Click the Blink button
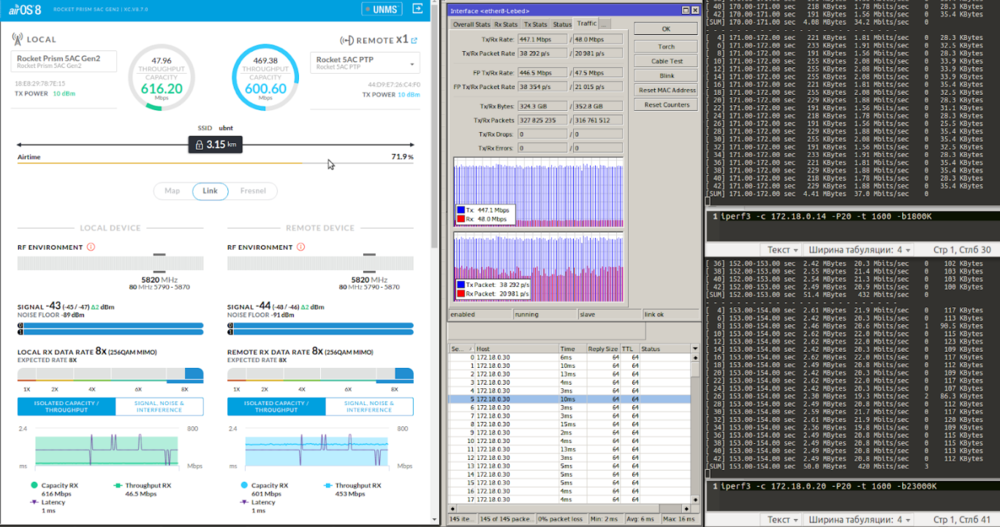The height and width of the screenshot is (527, 1000). click(x=666, y=76)
